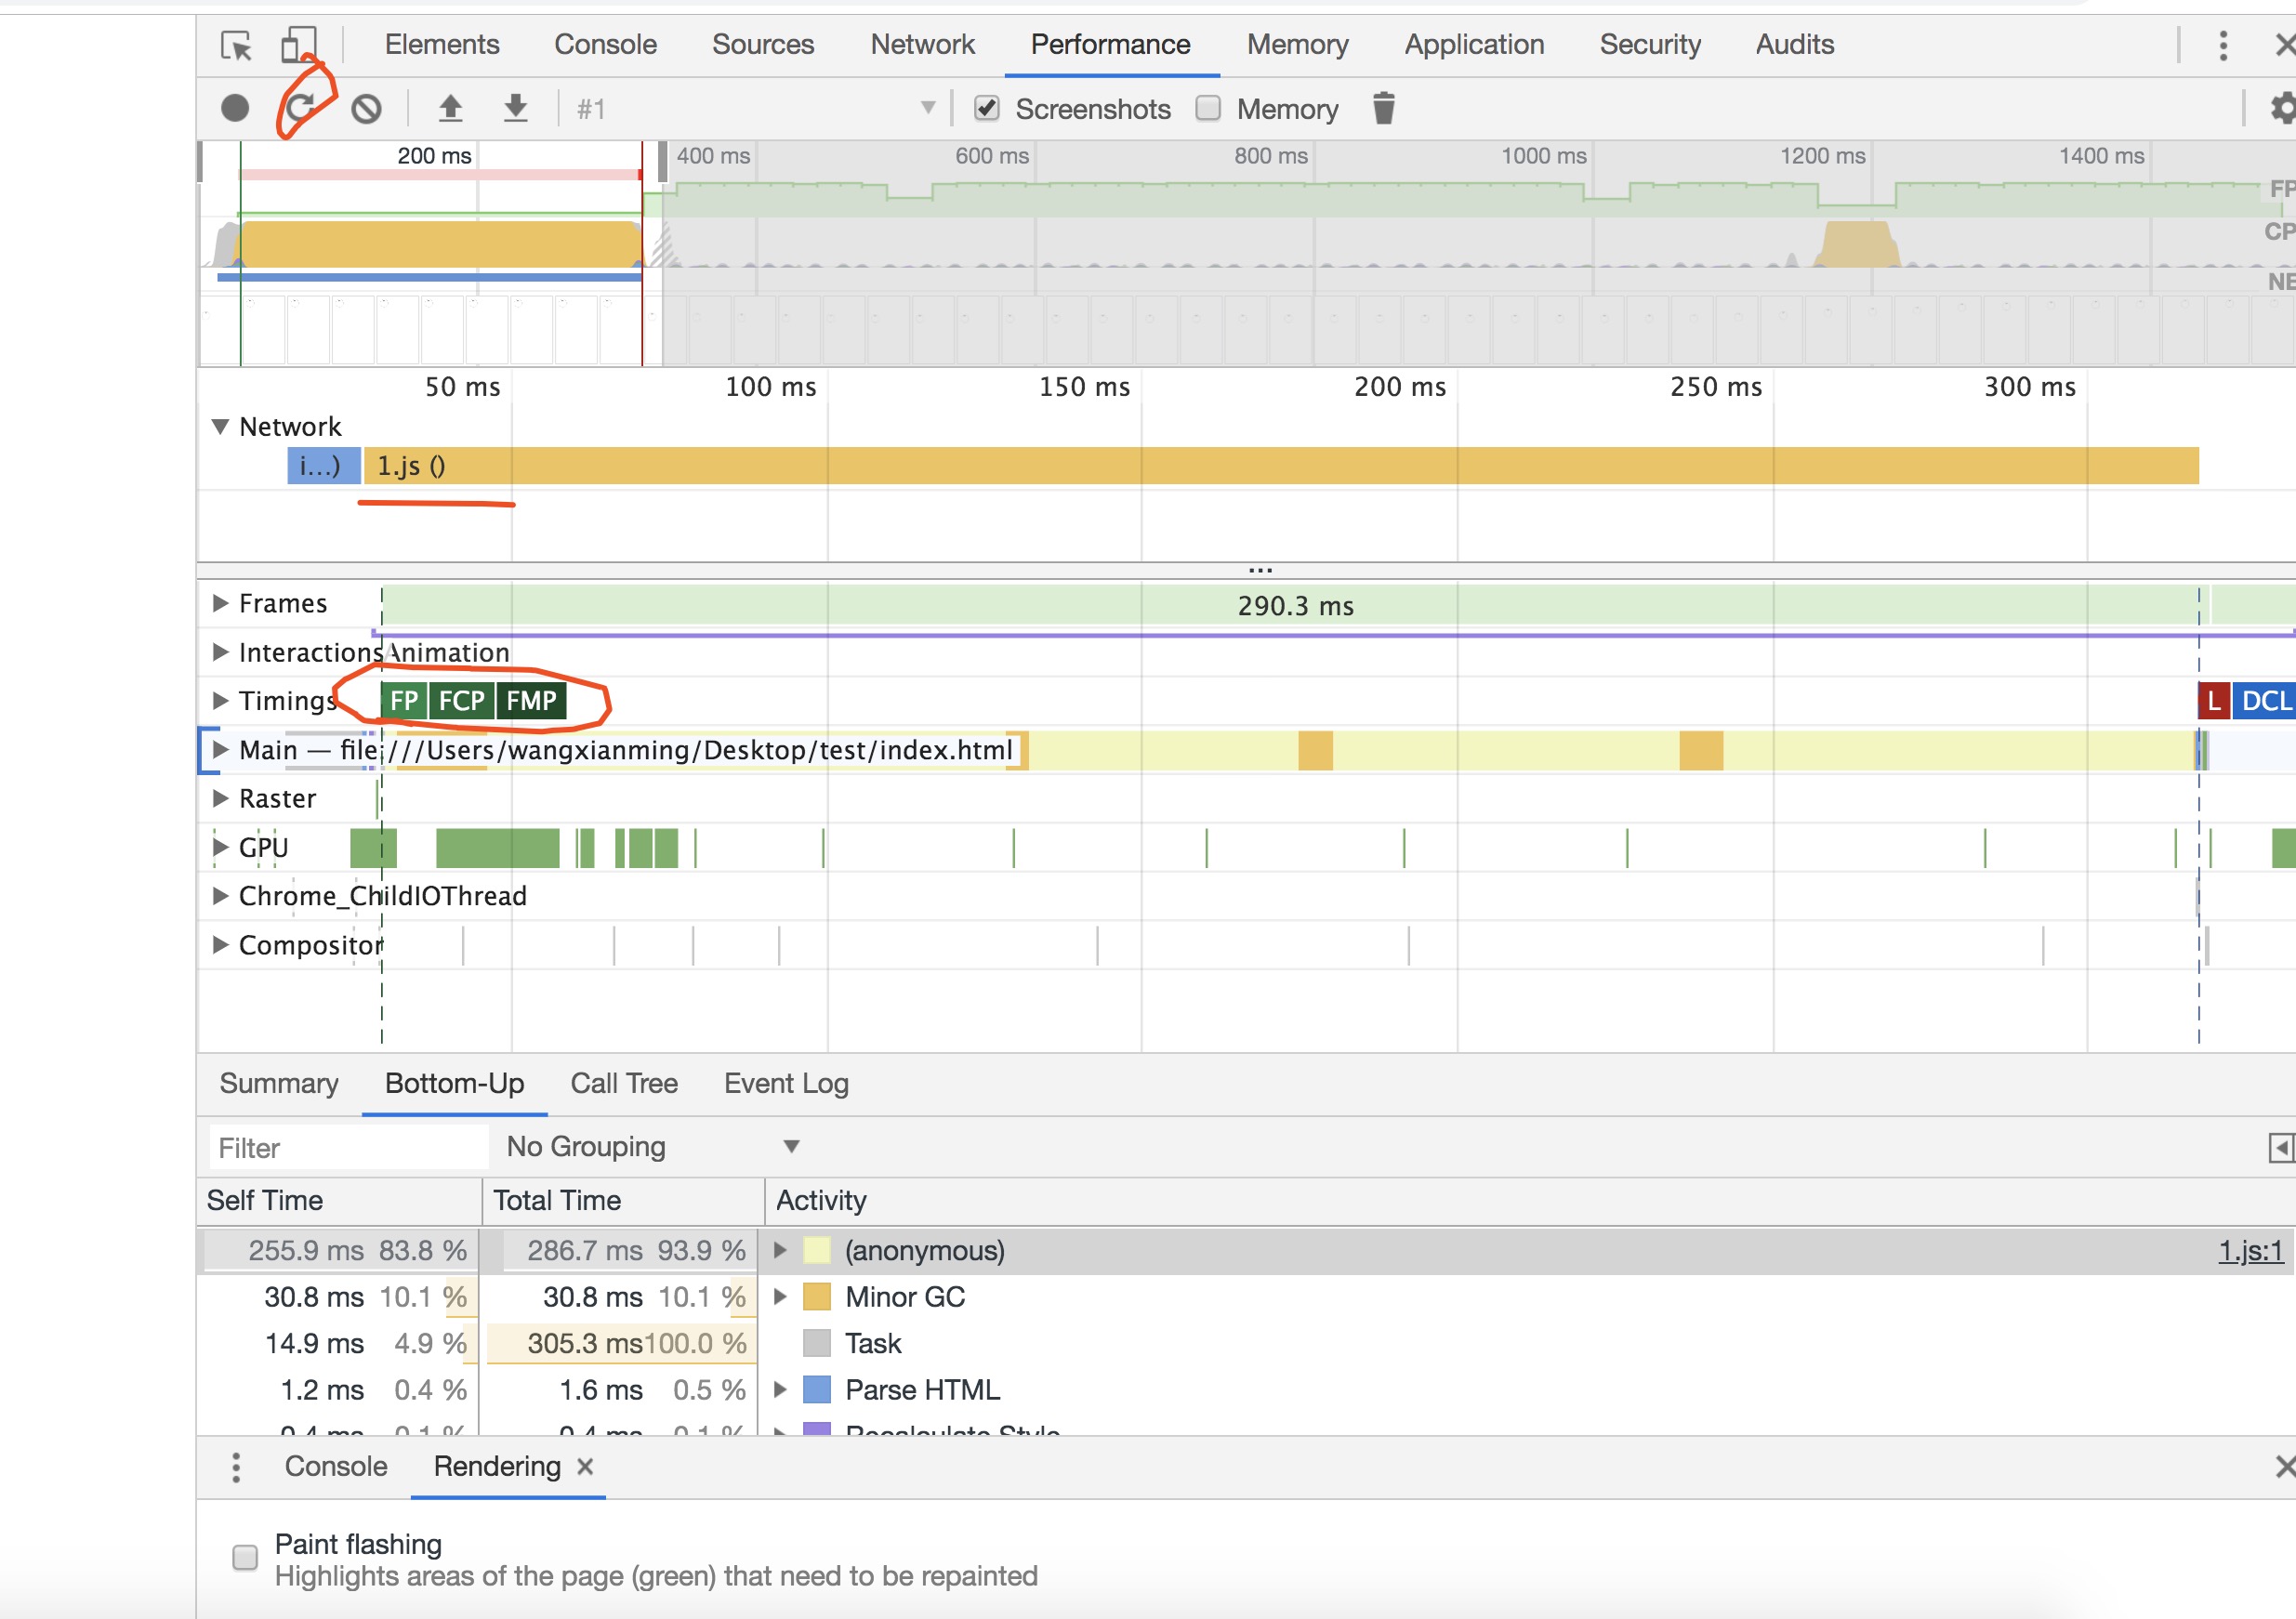Switch to the Summary tab
Viewport: 2296px width, 1619px height.
(279, 1084)
